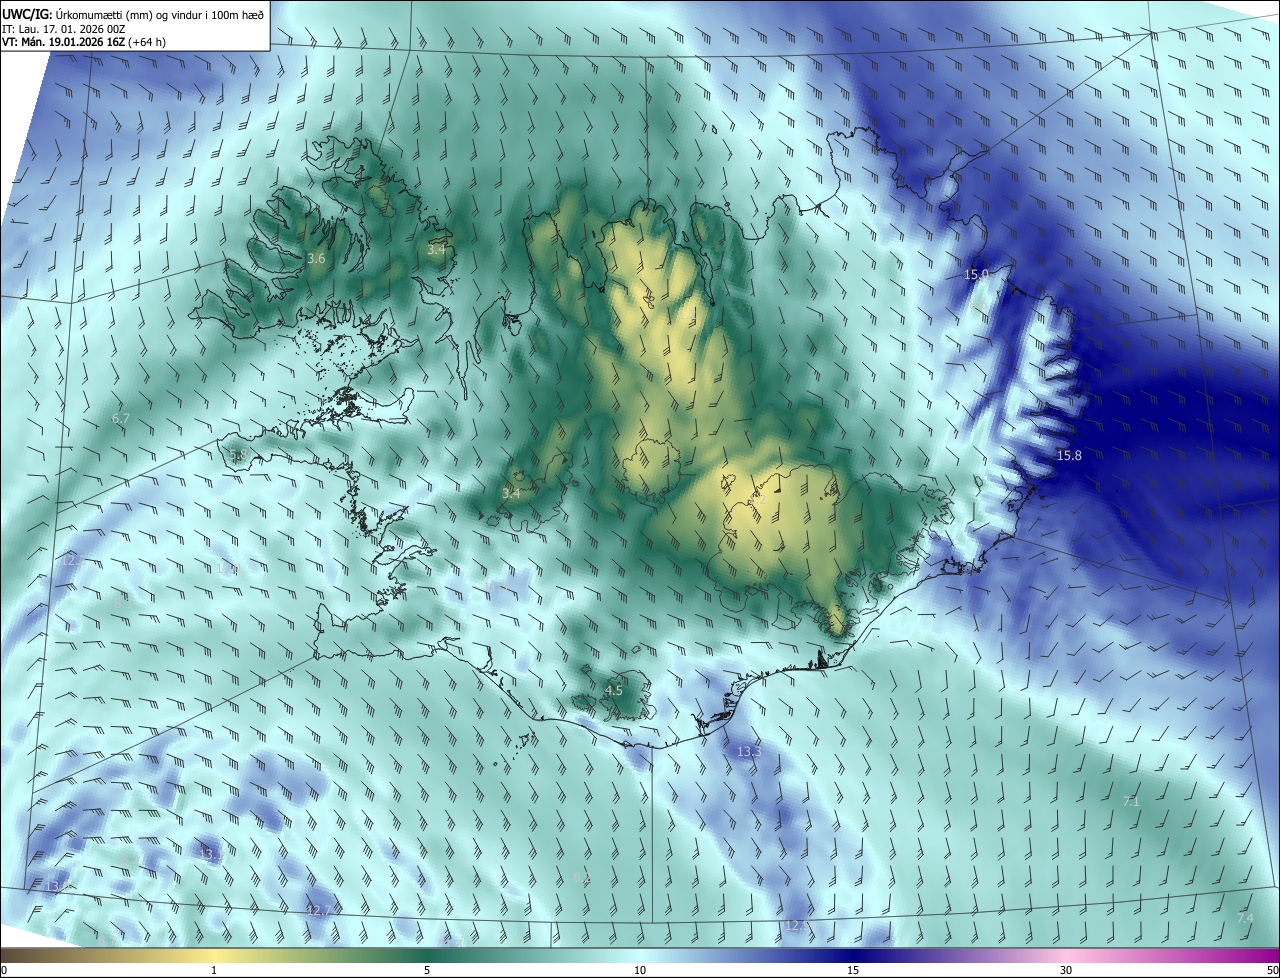Click the 3.6 value on the Westfjords

pyautogui.click(x=316, y=259)
